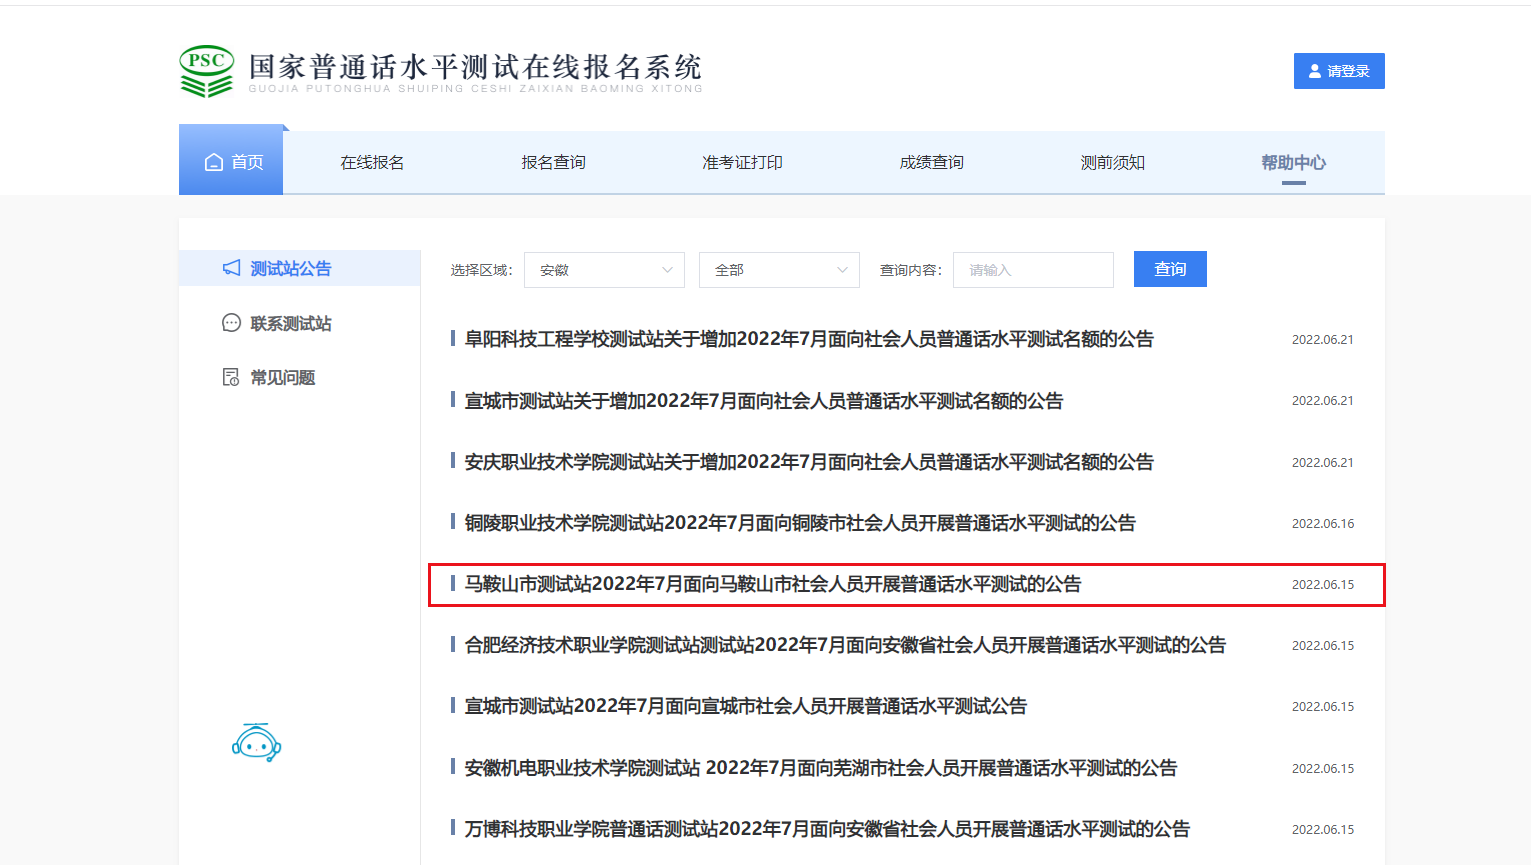
Task: Expand the 全部 city dropdown
Action: [779, 270]
